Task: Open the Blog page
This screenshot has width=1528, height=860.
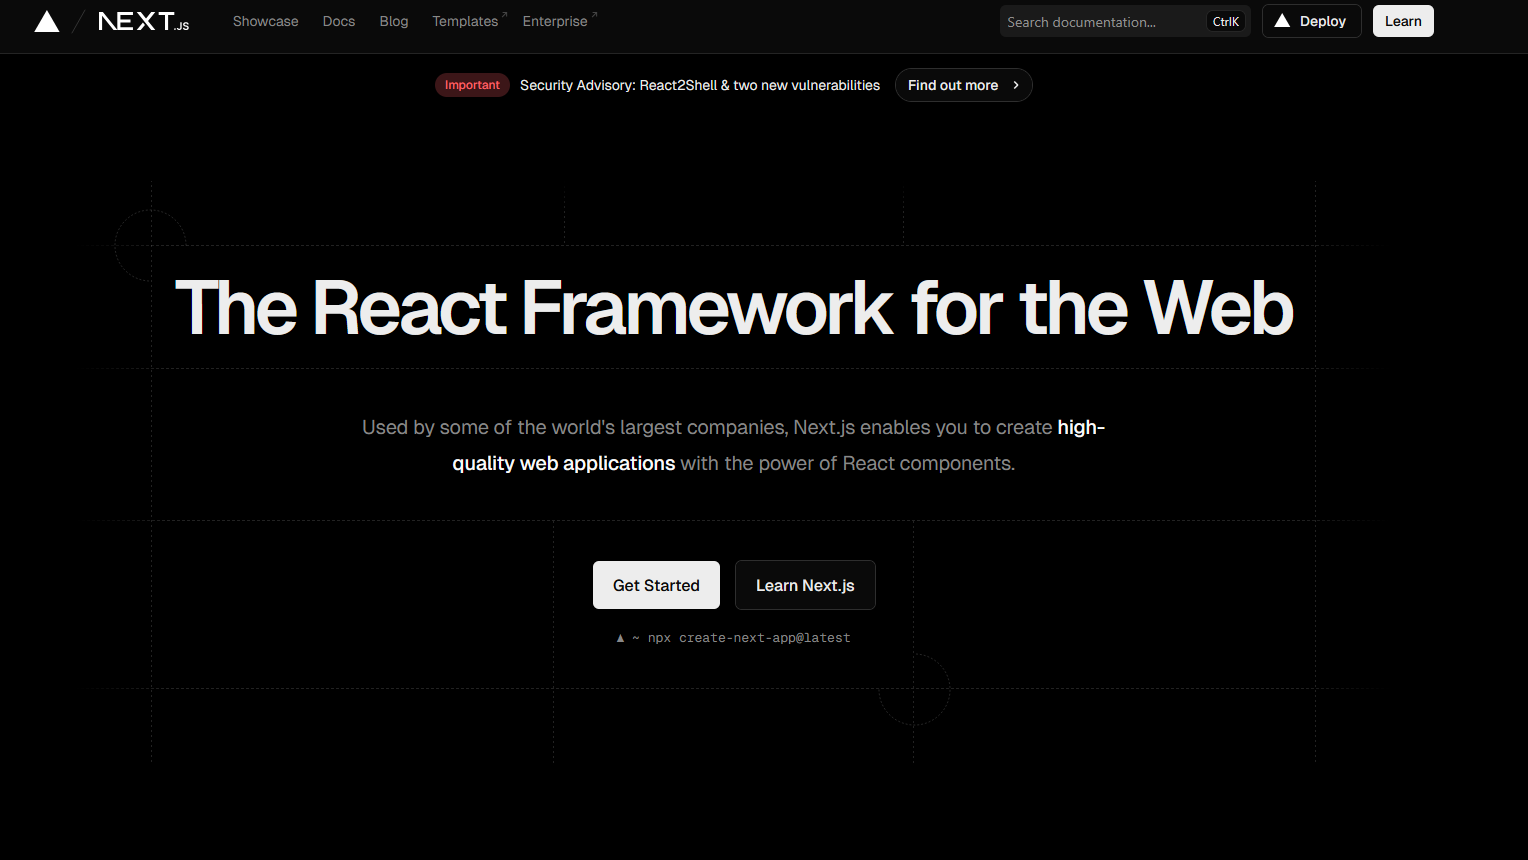Action: pos(394,21)
